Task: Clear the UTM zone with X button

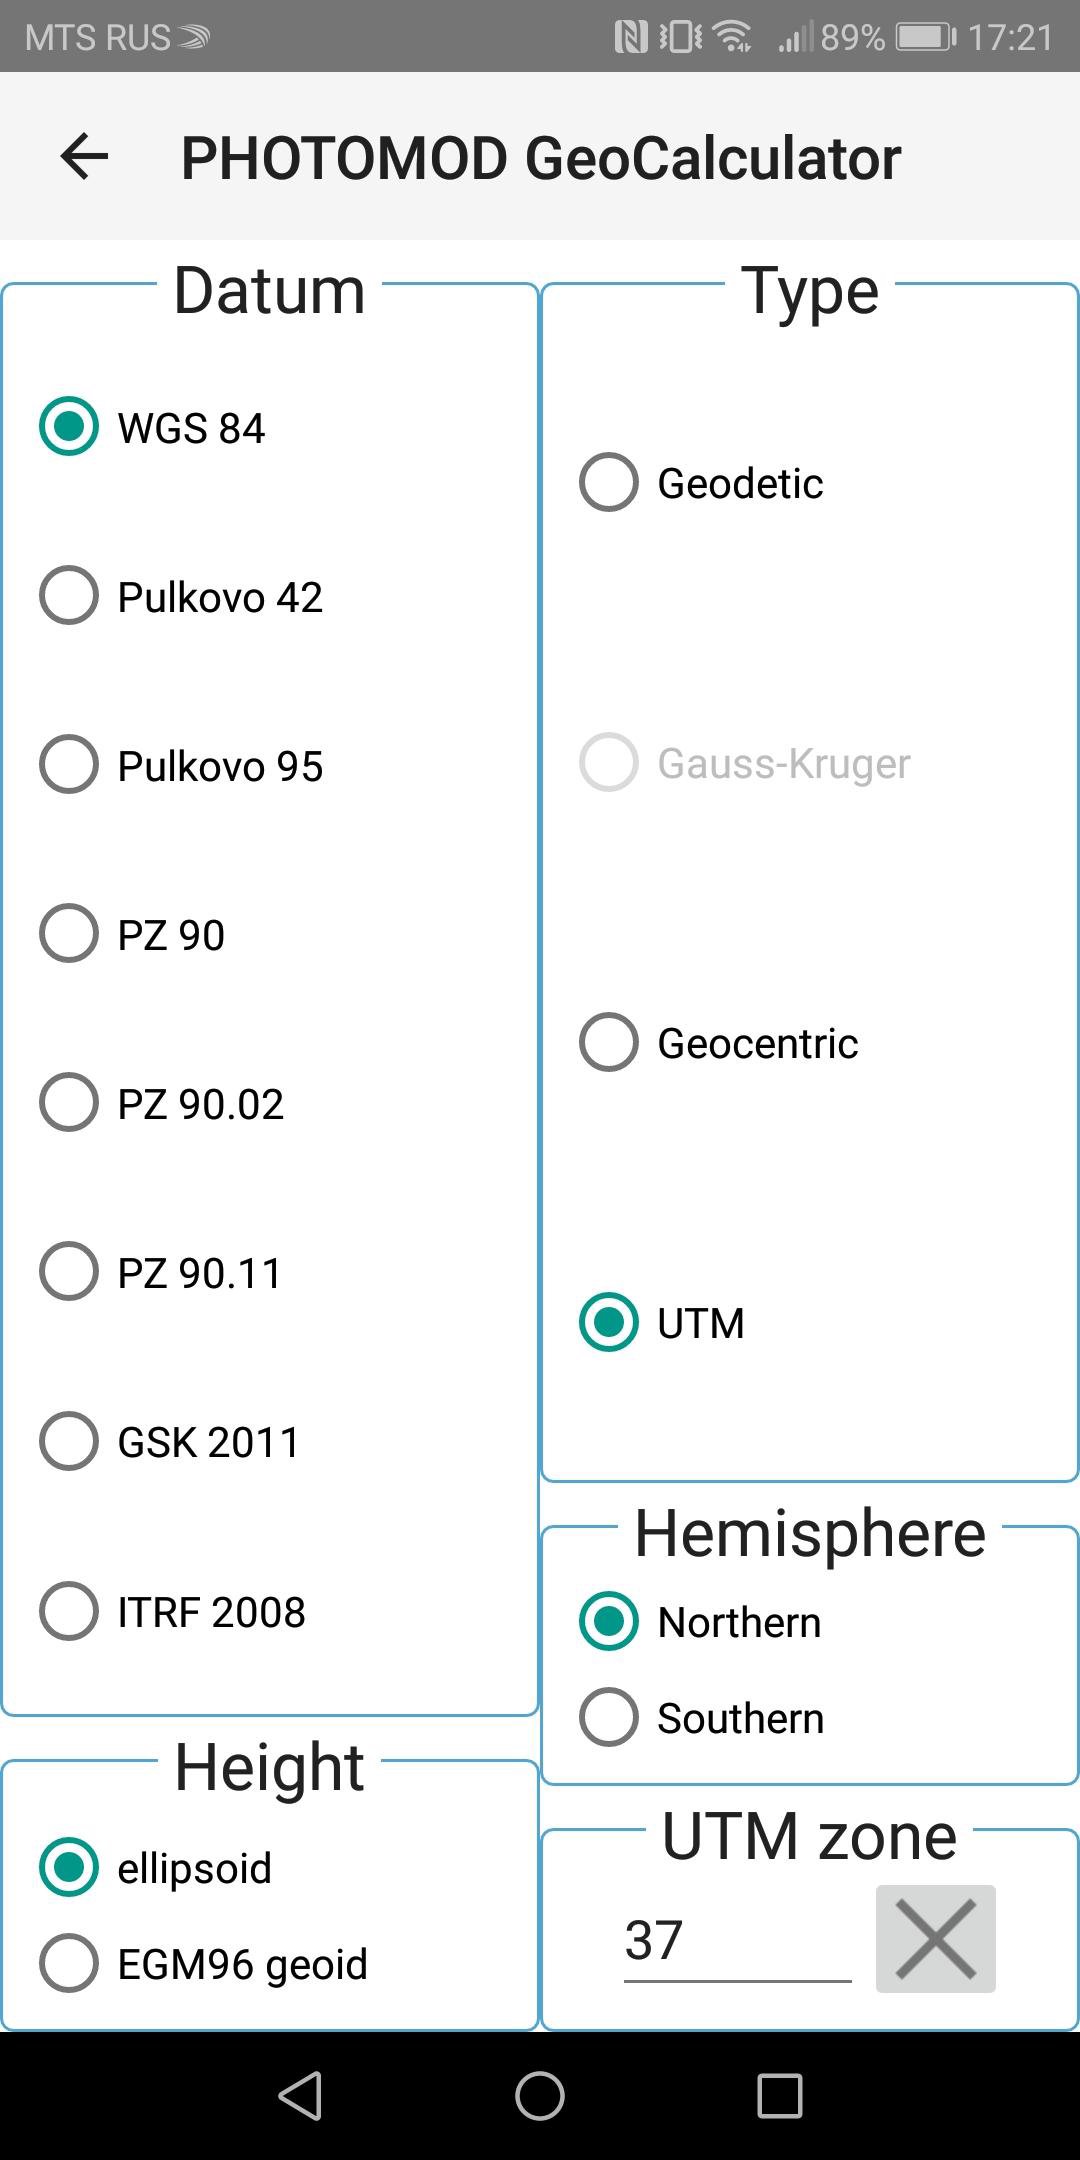Action: click(935, 1939)
